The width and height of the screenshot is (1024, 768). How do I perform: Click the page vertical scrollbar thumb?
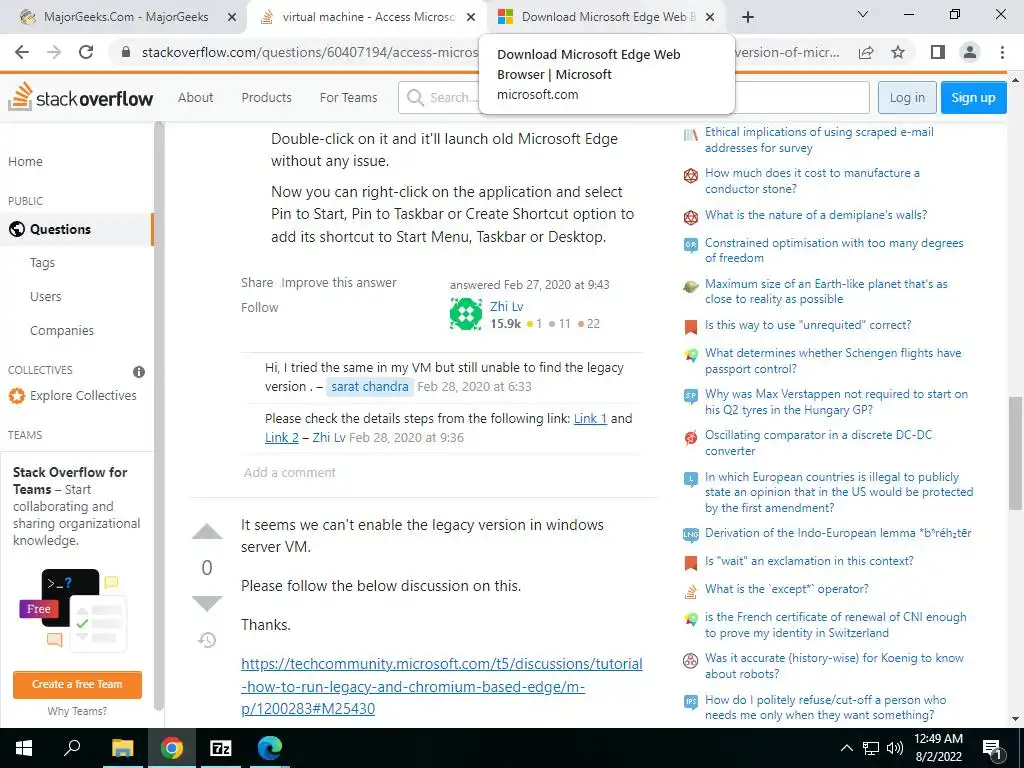1015,453
